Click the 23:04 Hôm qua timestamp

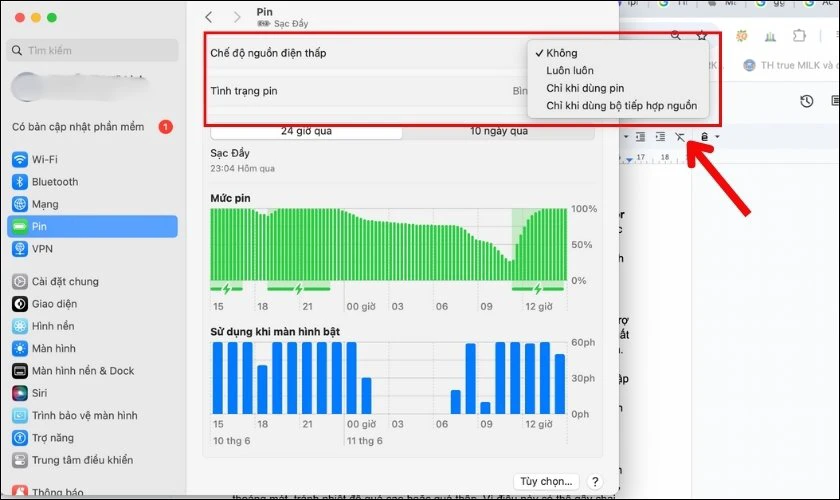pos(242,168)
